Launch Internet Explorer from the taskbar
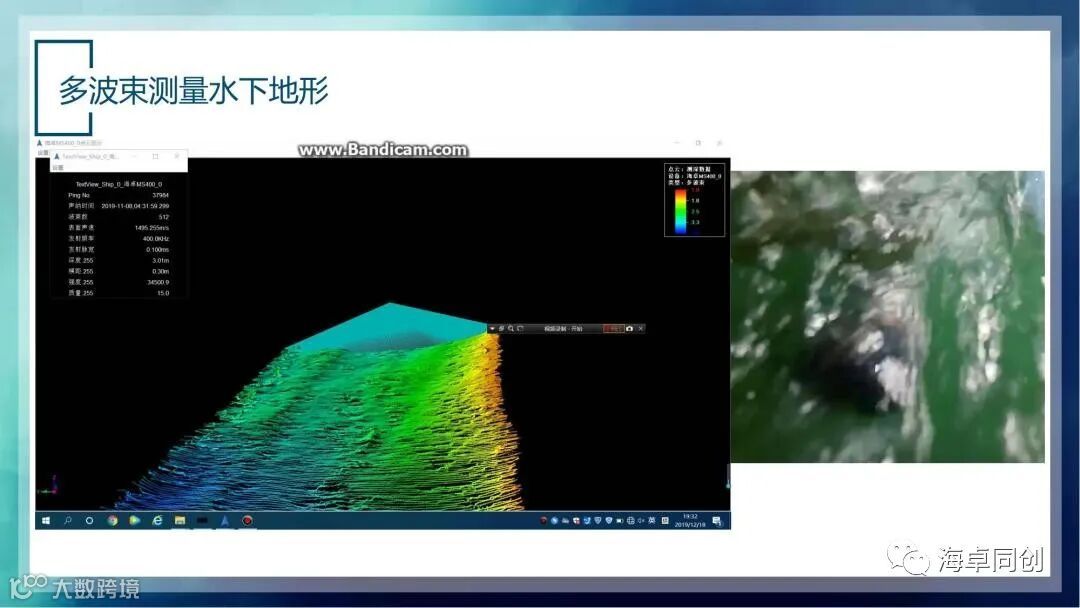The image size is (1080, 608). pos(157,520)
